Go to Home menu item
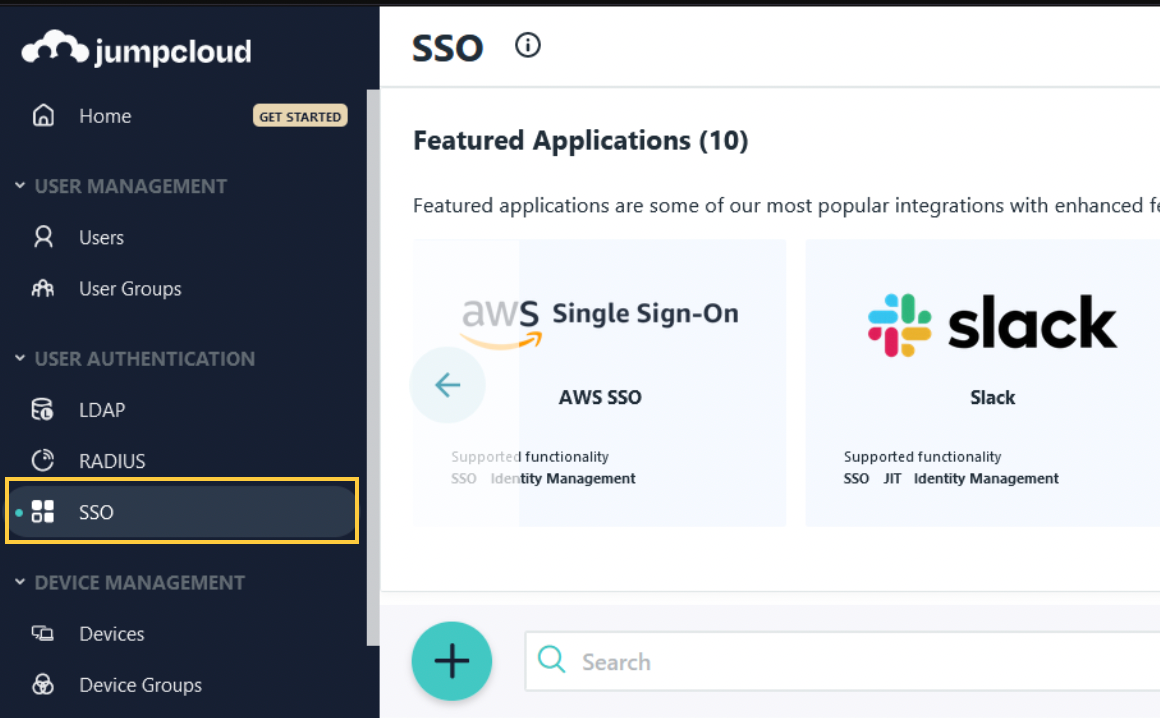Image resolution: width=1160 pixels, height=718 pixels. (105, 116)
